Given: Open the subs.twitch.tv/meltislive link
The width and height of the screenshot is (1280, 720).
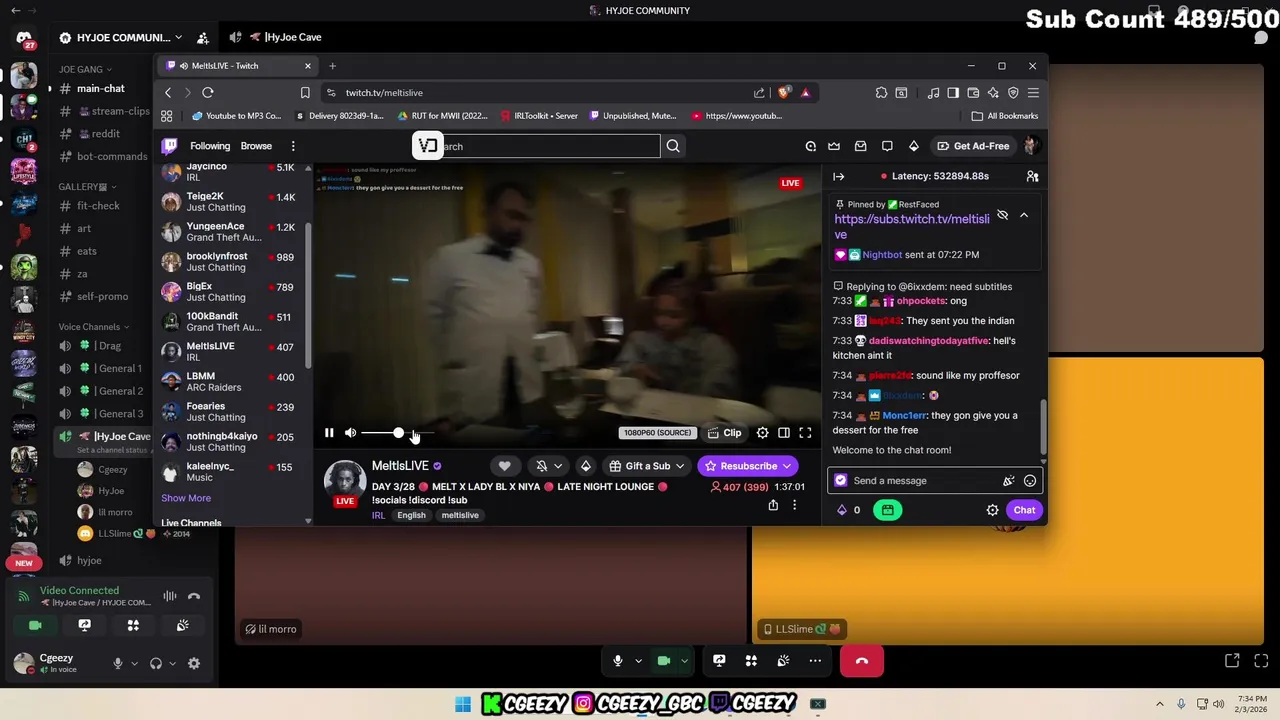Looking at the screenshot, I should click(911, 226).
